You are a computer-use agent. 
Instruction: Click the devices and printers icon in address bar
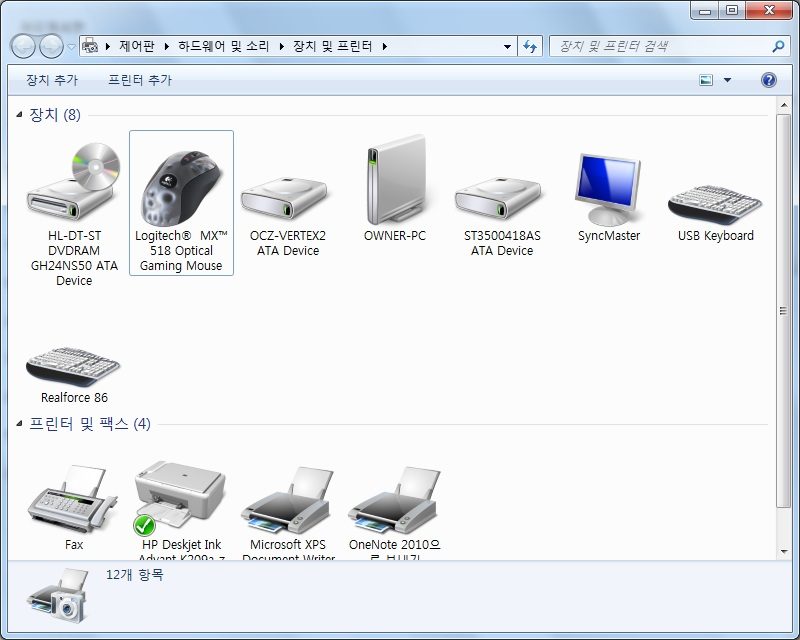tap(90, 46)
